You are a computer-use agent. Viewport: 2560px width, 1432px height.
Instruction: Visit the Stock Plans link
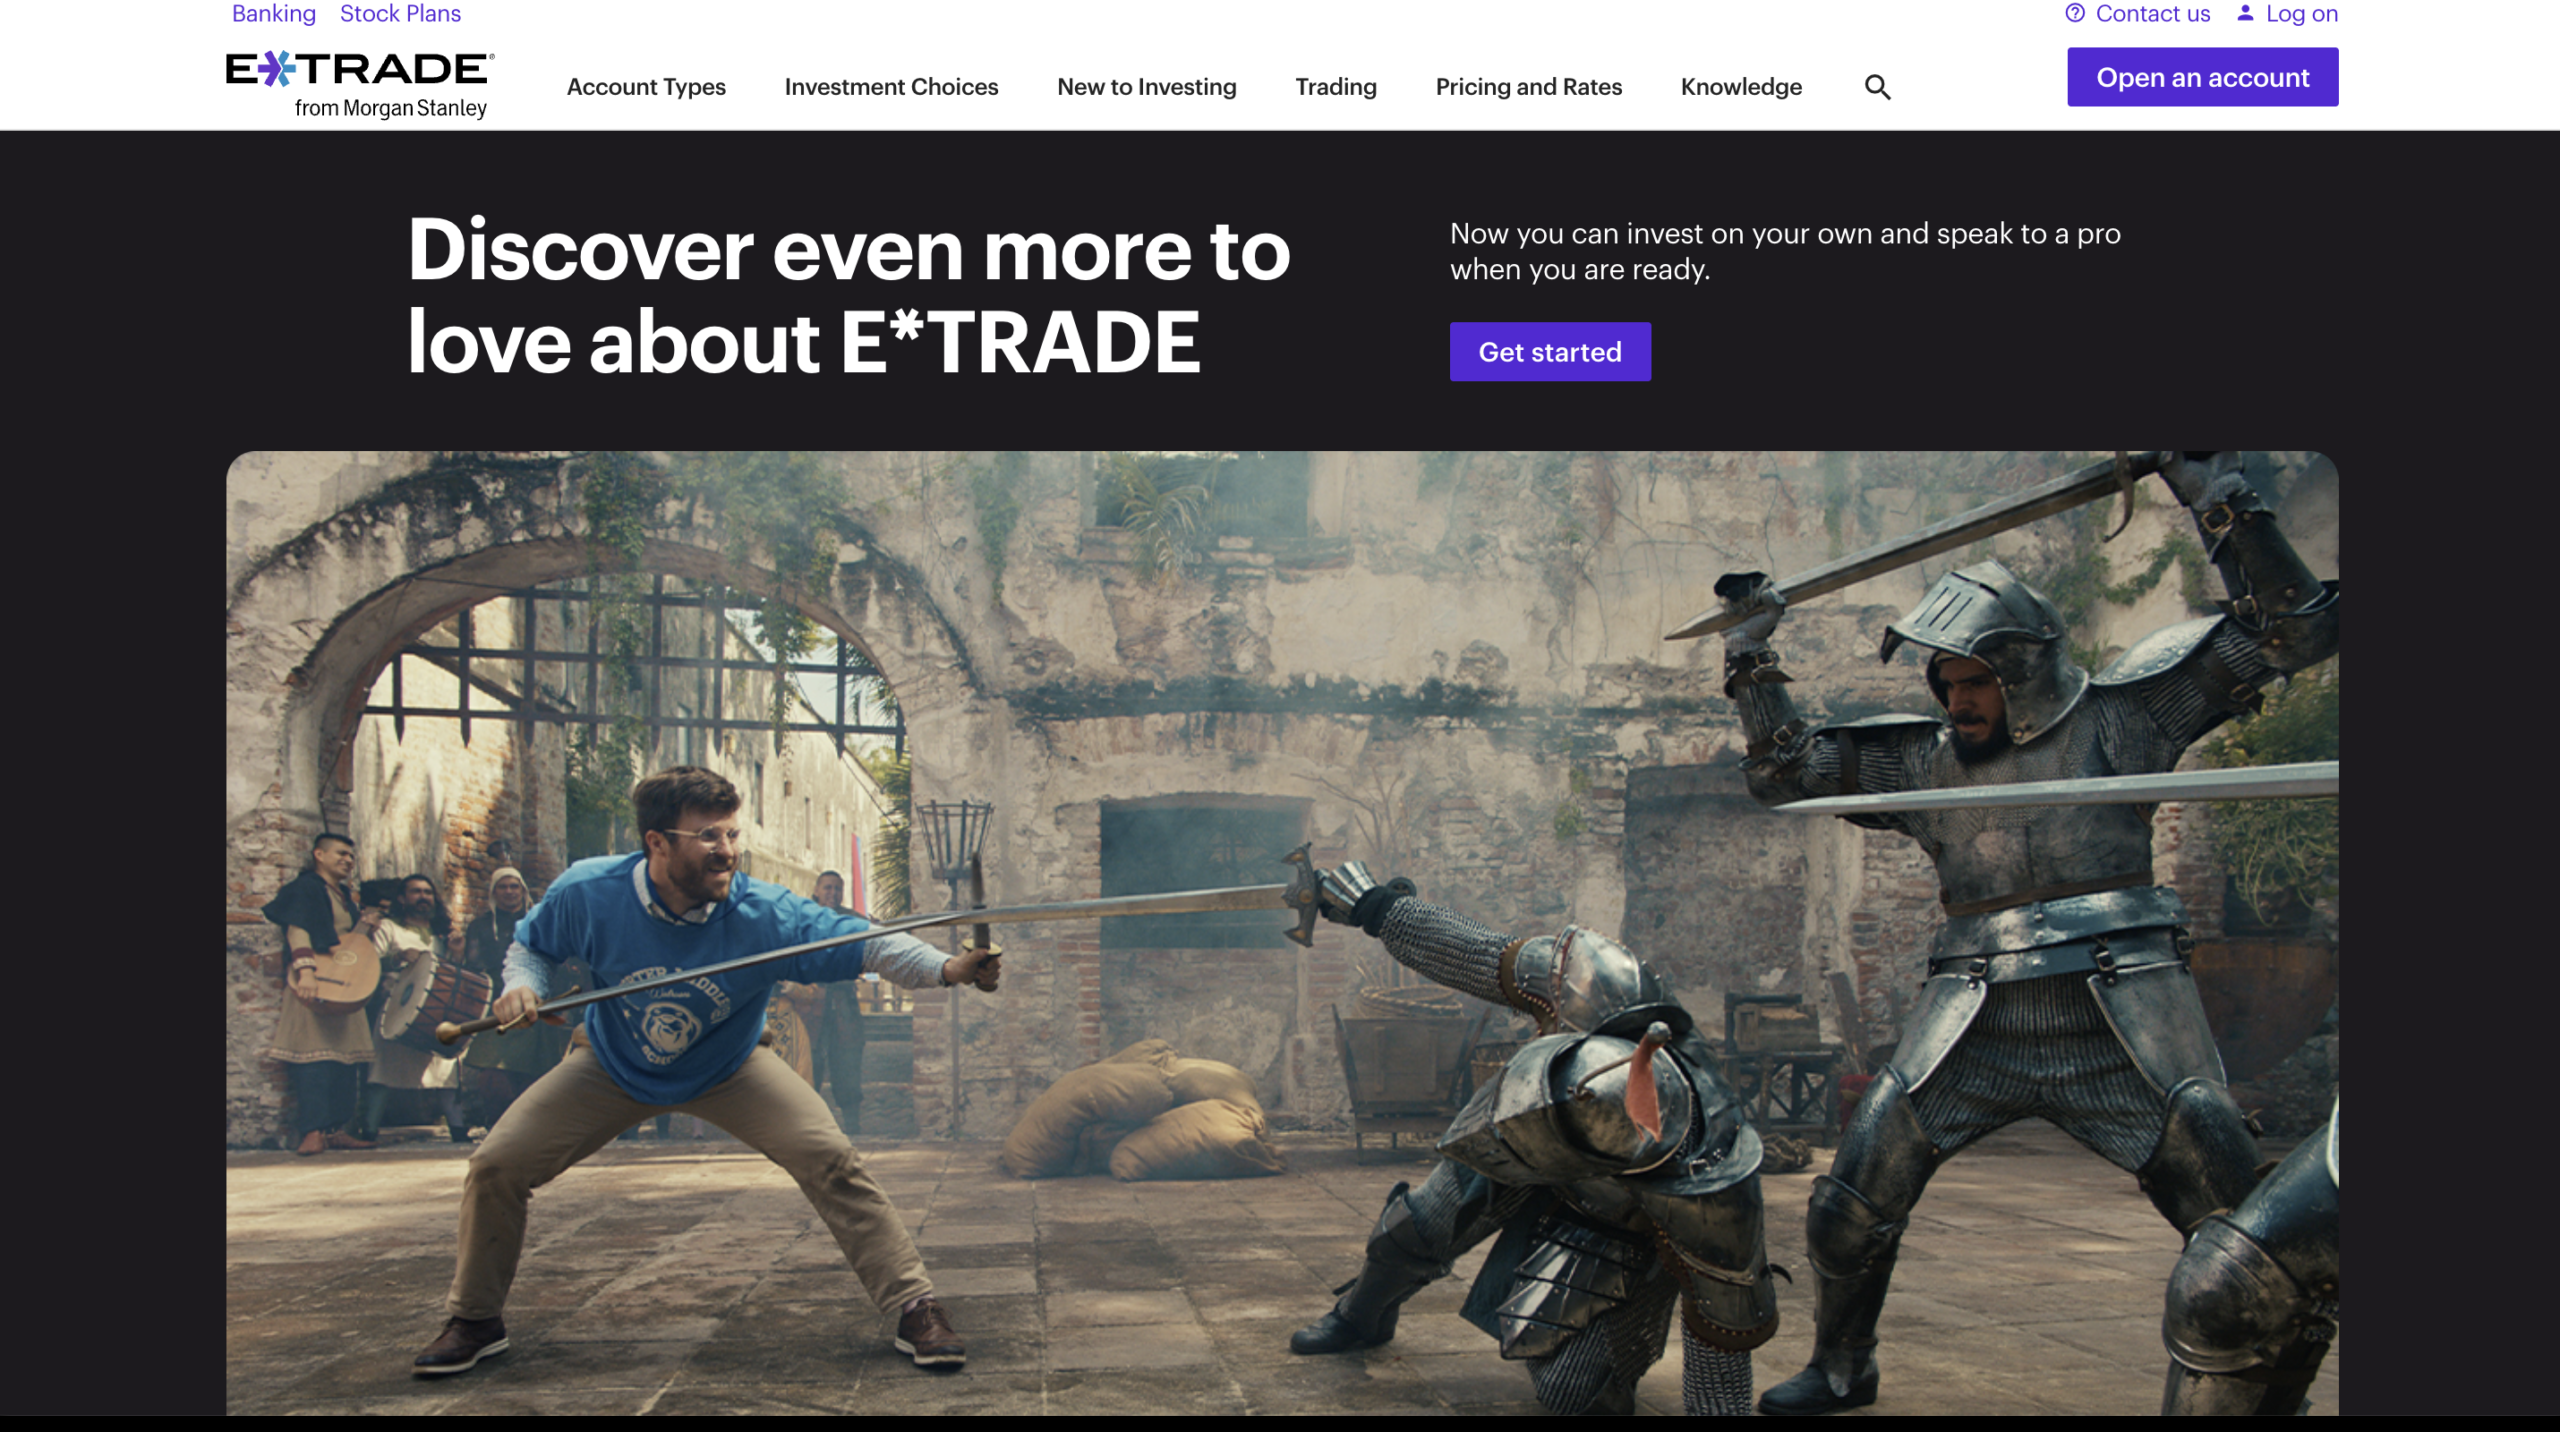click(x=400, y=13)
